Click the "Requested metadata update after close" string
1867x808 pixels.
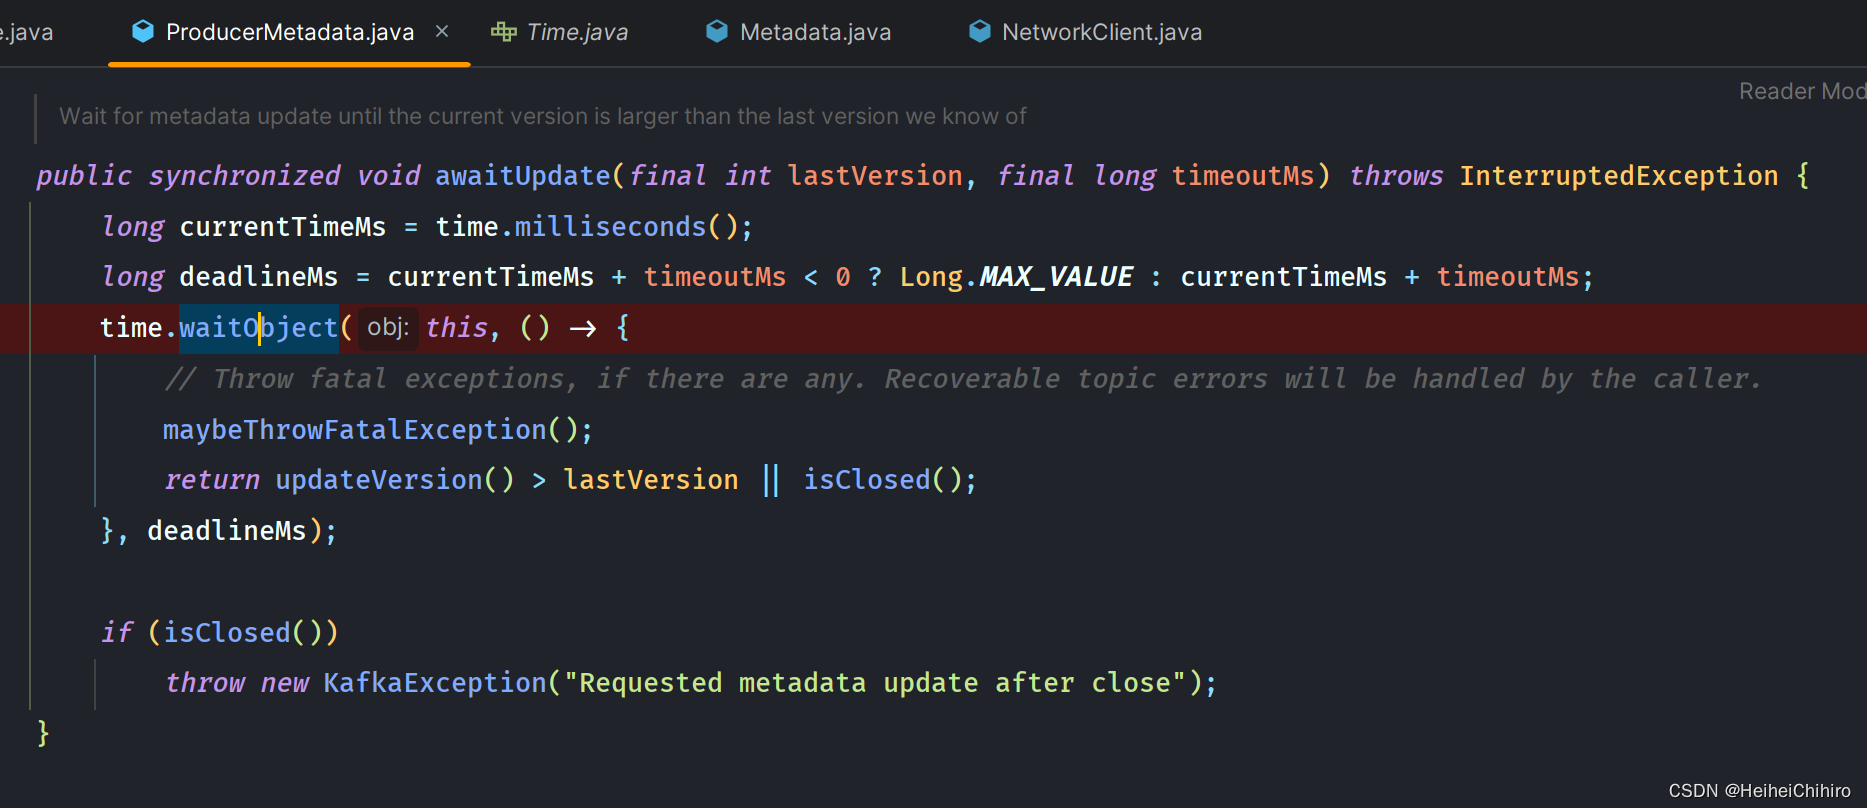click(875, 683)
